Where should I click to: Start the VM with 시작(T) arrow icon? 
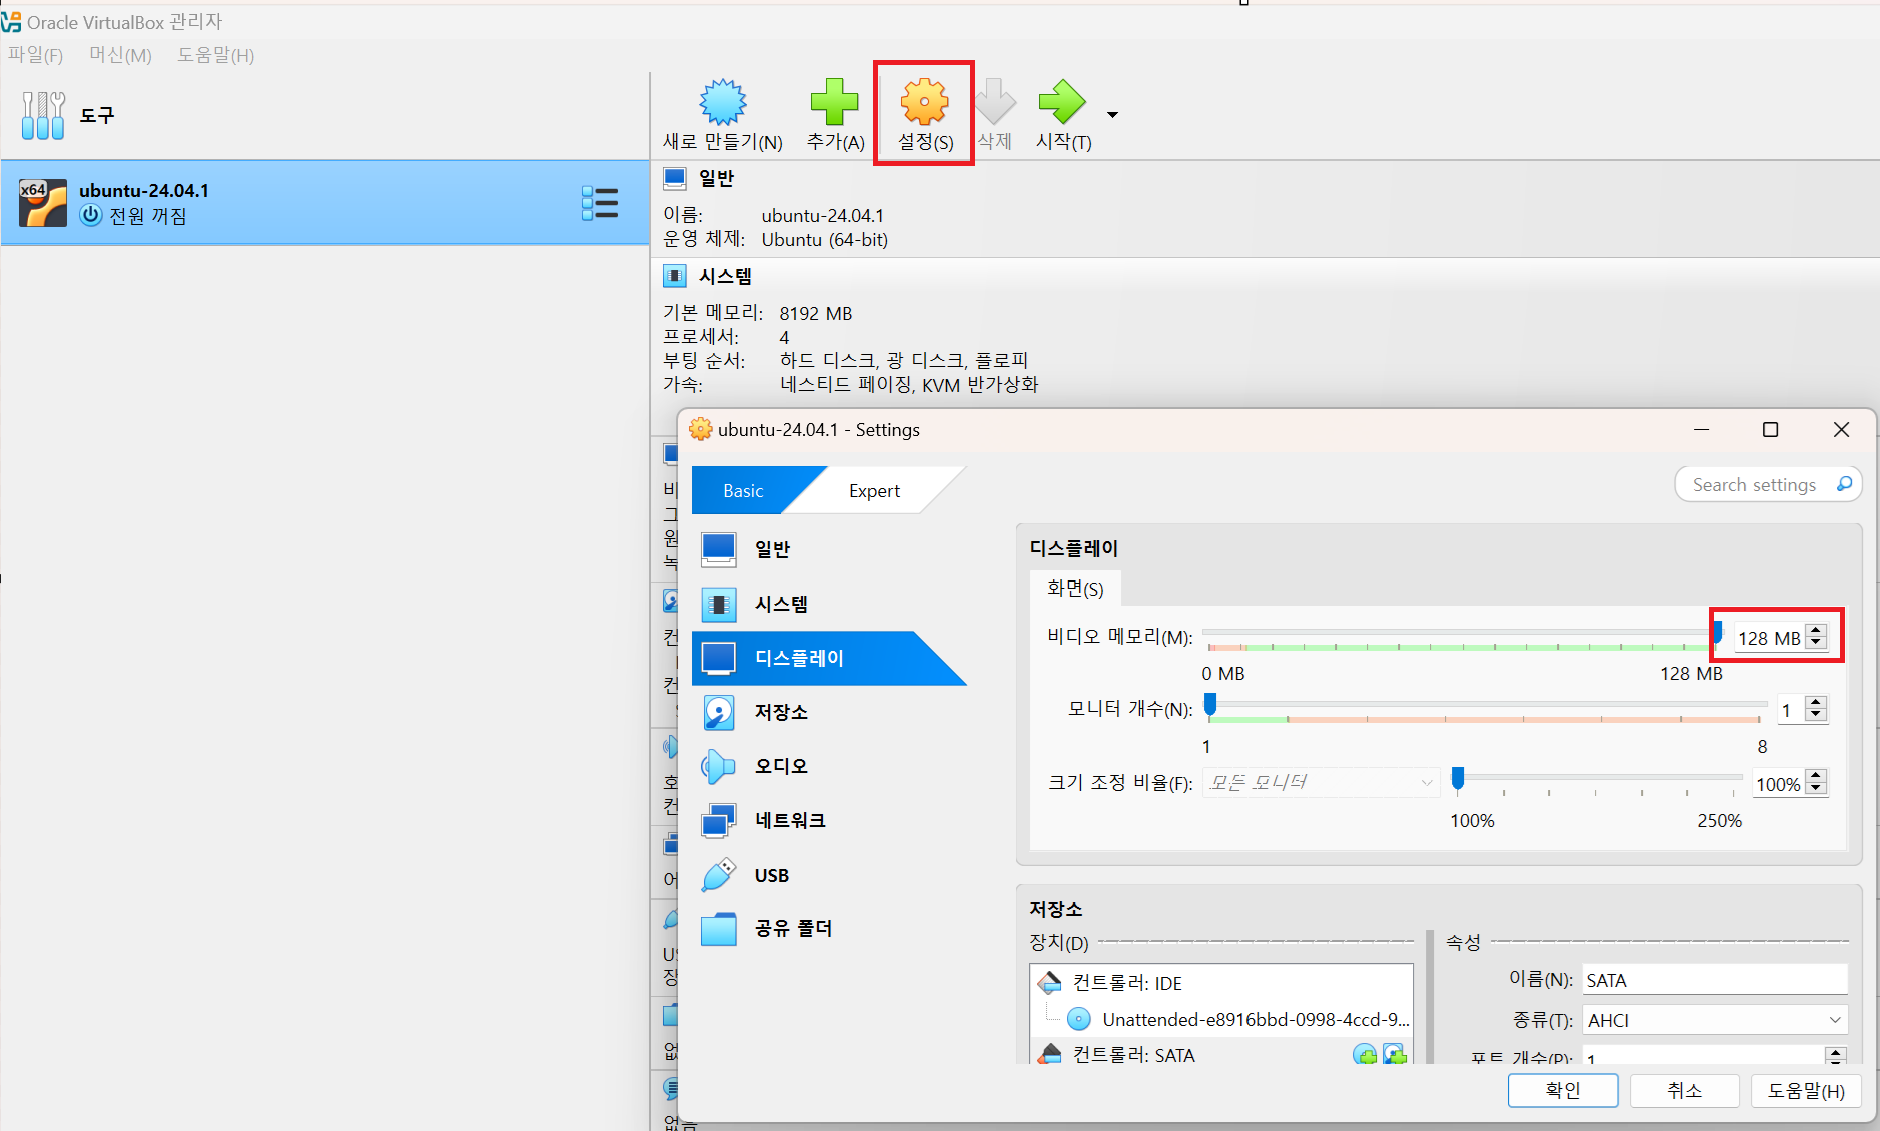[x=1061, y=102]
